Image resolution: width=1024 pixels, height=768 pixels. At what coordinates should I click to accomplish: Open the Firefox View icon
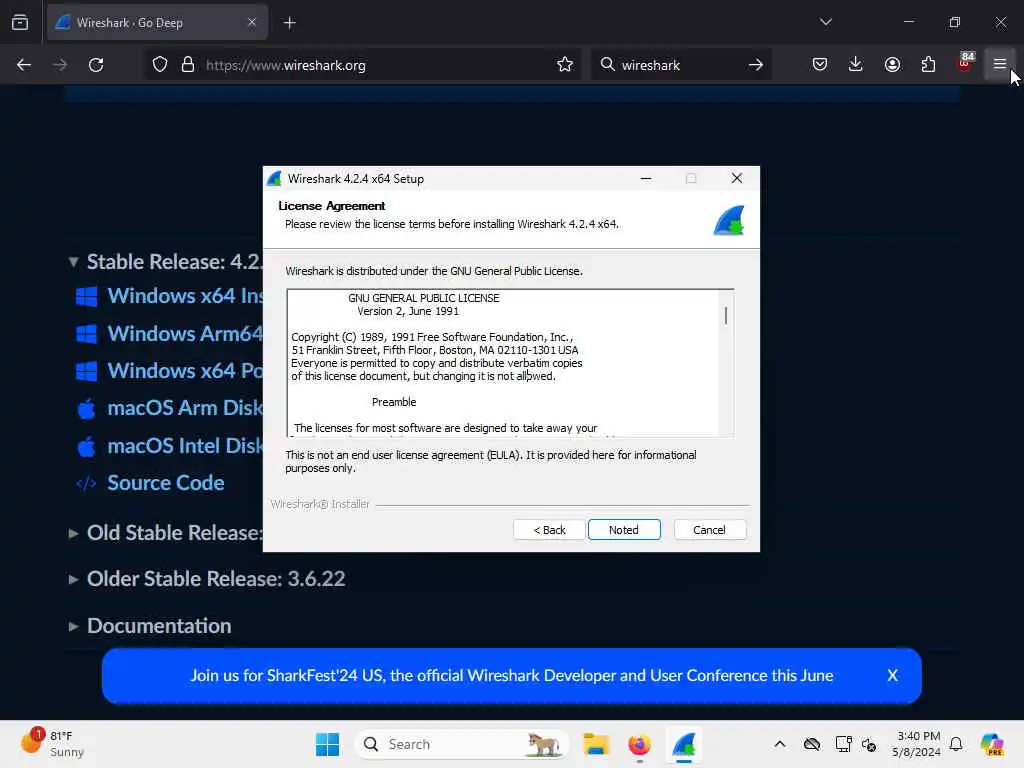[x=20, y=22]
